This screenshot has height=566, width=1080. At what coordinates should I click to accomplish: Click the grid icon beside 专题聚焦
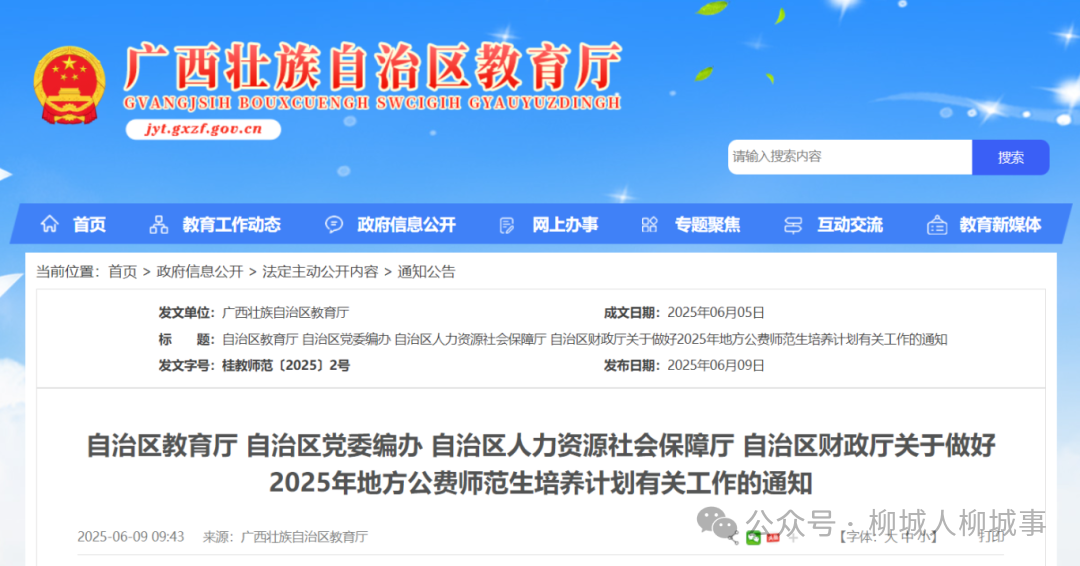point(650,224)
